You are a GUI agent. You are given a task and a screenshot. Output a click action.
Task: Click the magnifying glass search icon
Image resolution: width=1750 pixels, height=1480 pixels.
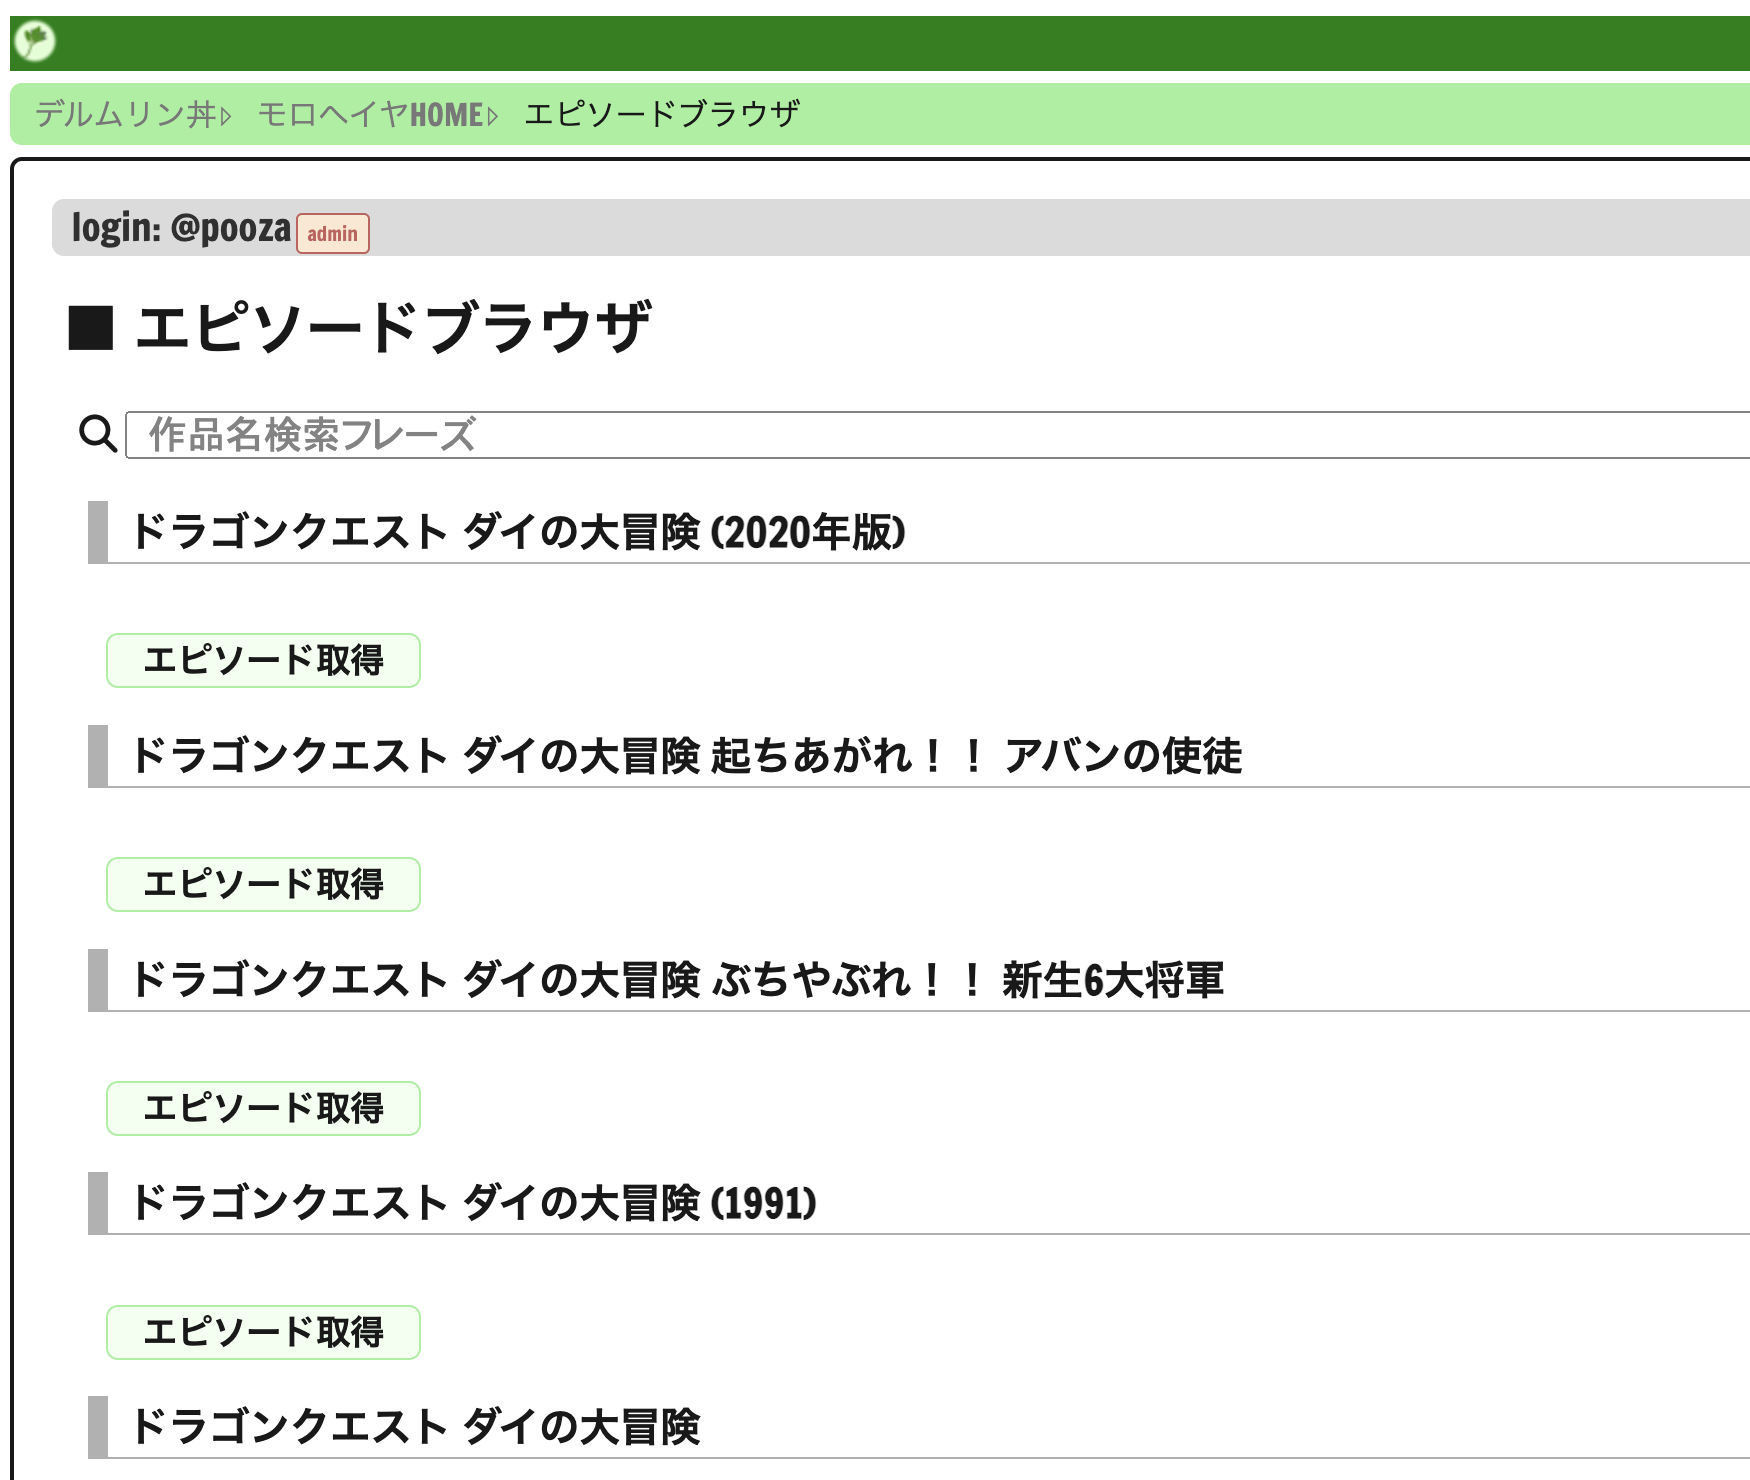[98, 434]
